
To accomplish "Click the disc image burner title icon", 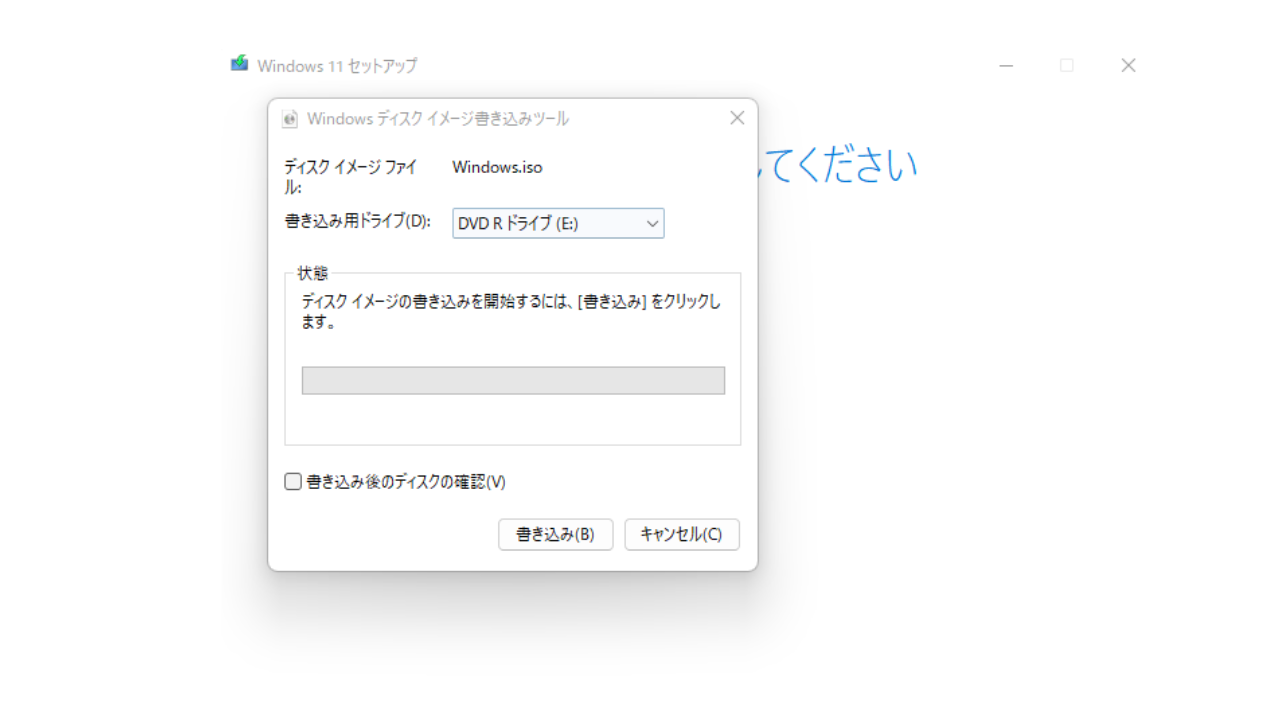I will point(290,119).
